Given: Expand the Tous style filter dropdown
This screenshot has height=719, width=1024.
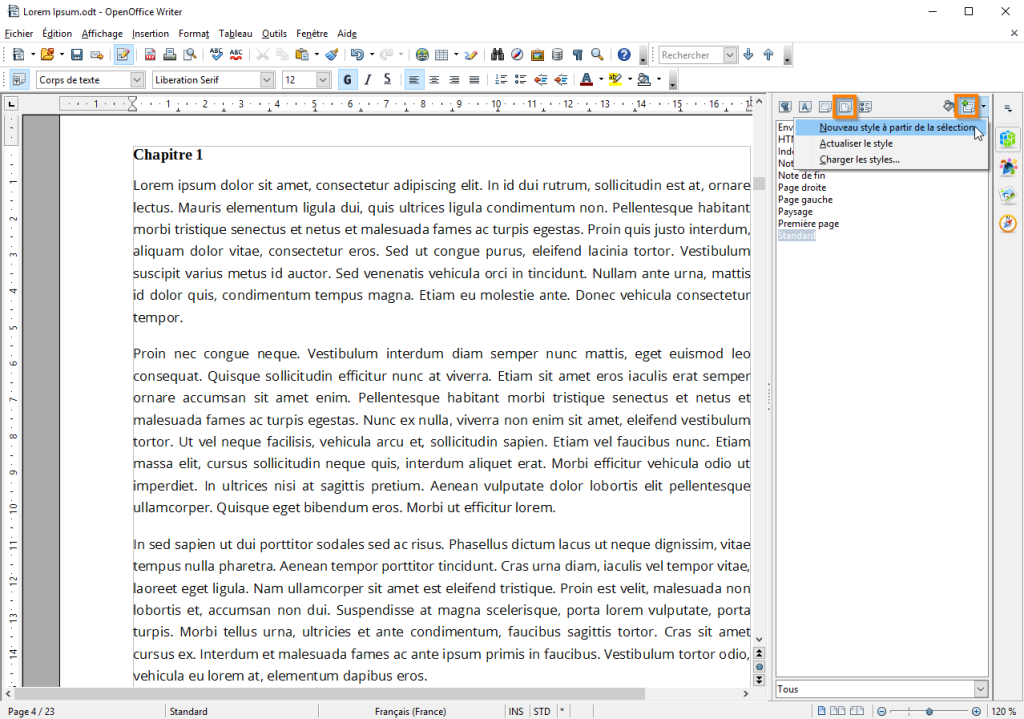Looking at the screenshot, I should click(980, 689).
